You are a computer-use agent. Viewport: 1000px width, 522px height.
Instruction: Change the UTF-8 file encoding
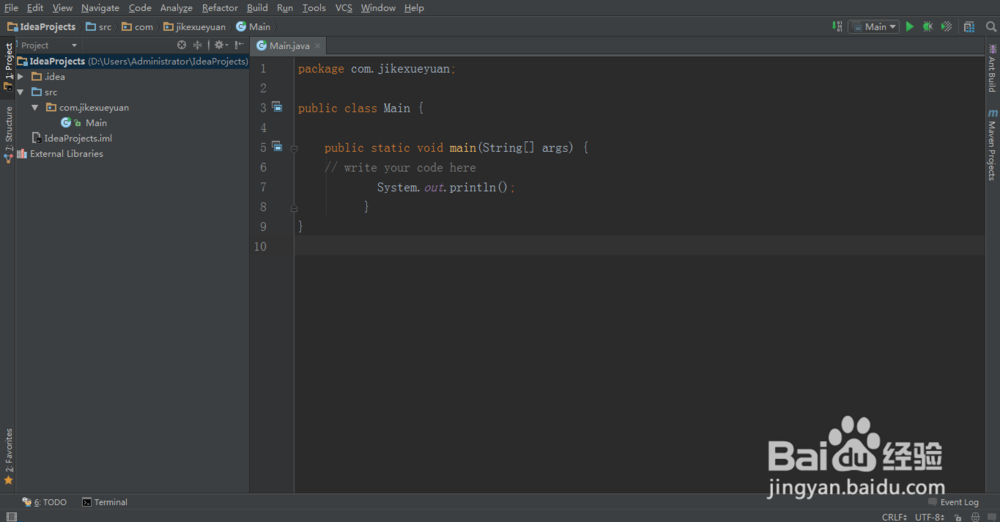coord(930,517)
